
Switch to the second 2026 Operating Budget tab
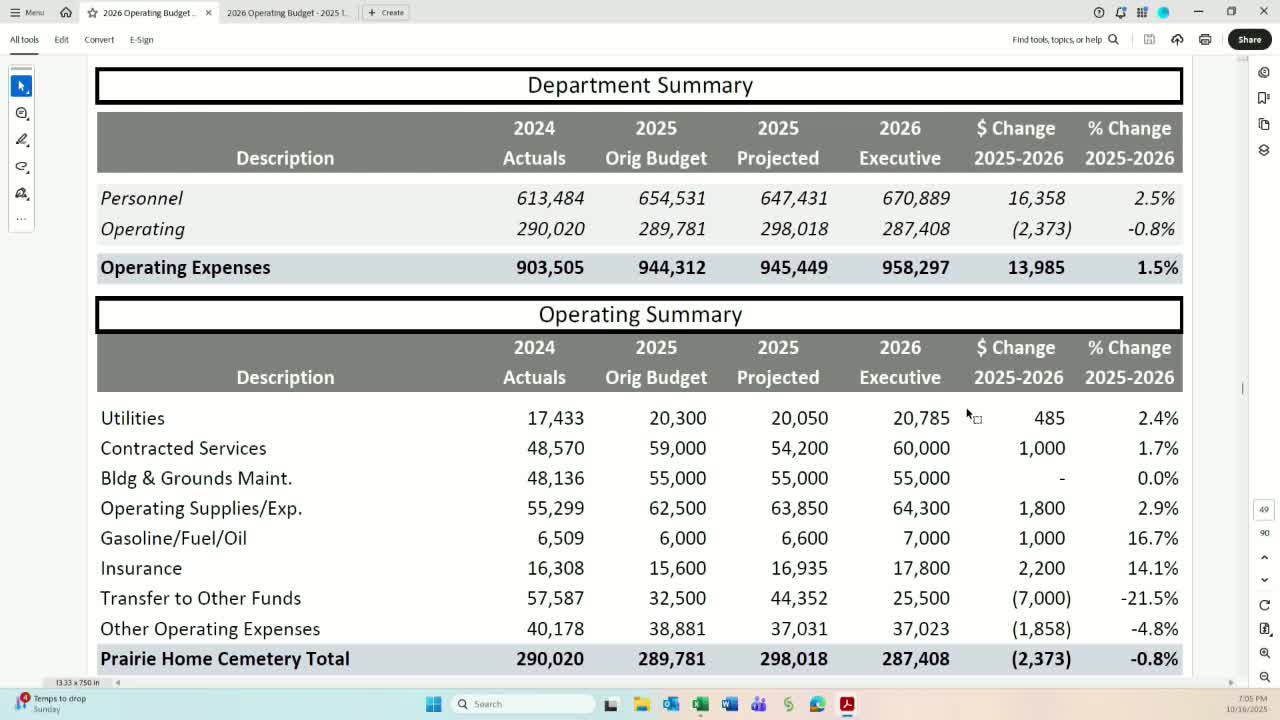click(287, 13)
